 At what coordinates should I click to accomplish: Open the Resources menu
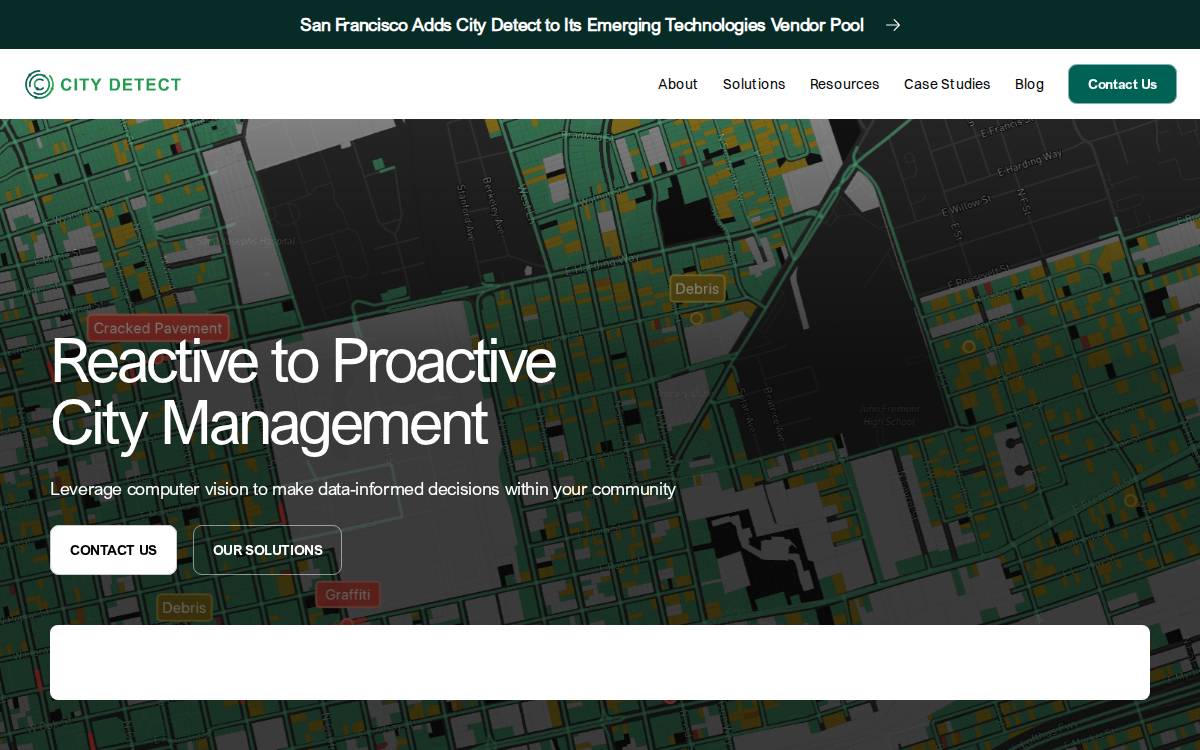[845, 84]
